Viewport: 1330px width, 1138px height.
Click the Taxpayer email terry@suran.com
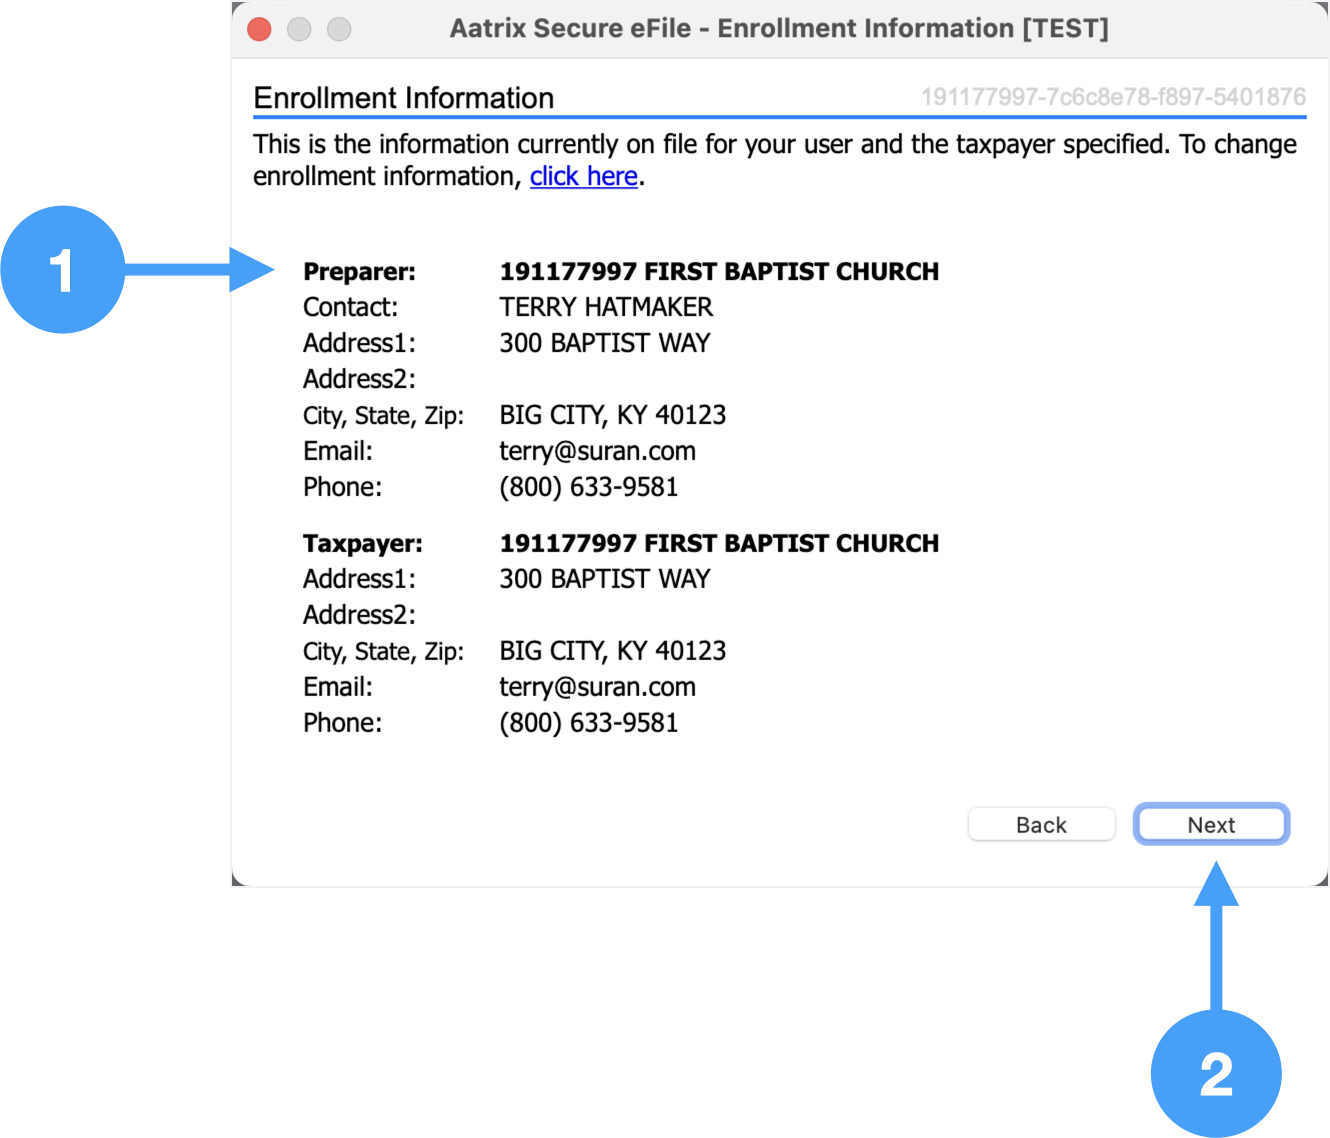click(x=597, y=687)
